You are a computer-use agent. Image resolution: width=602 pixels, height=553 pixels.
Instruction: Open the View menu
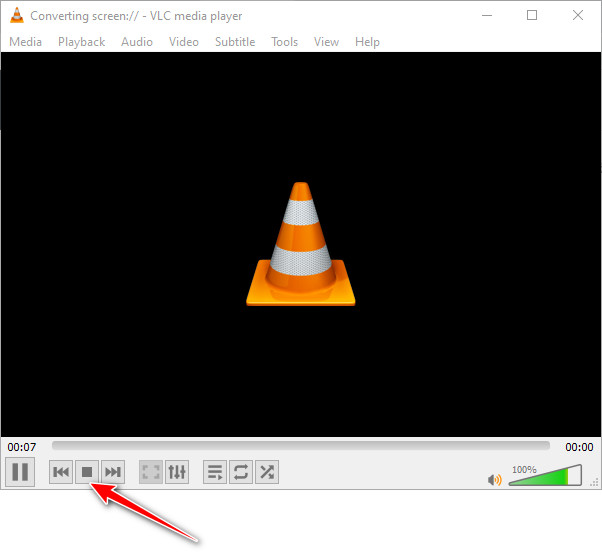326,41
